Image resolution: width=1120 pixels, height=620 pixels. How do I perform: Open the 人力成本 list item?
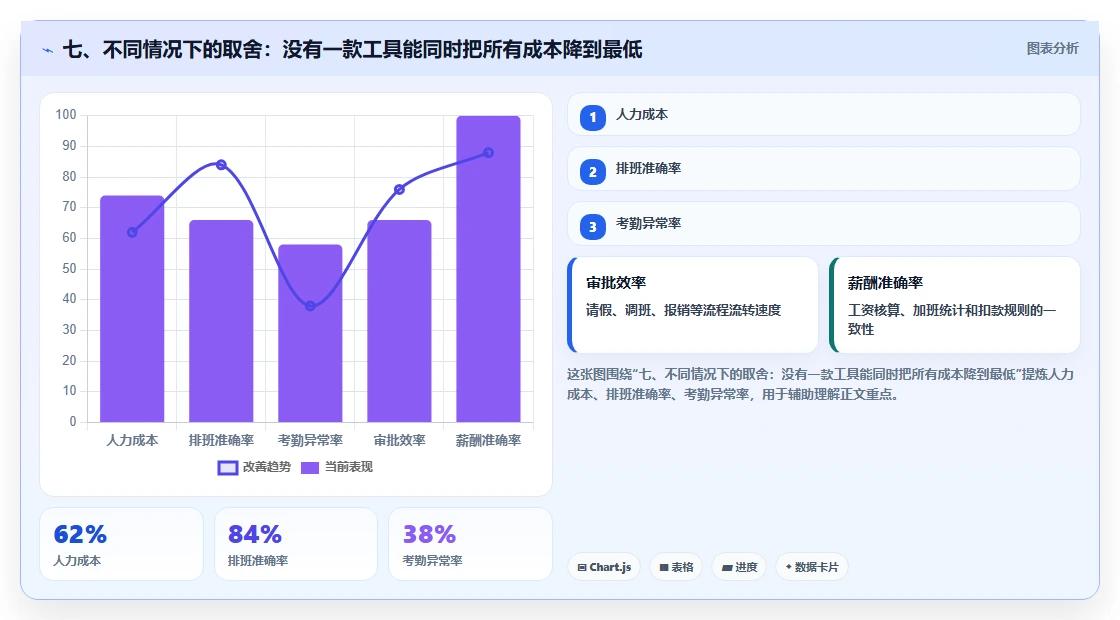(824, 114)
